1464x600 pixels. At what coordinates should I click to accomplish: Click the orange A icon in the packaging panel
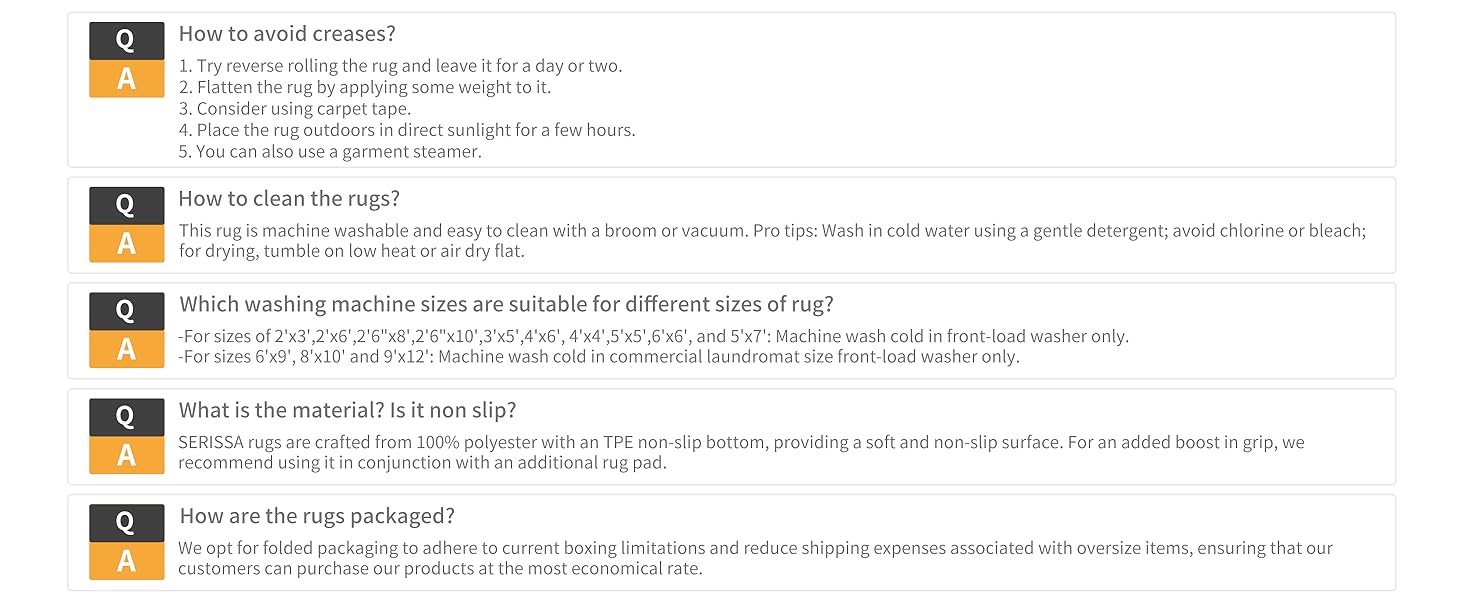pos(126,561)
